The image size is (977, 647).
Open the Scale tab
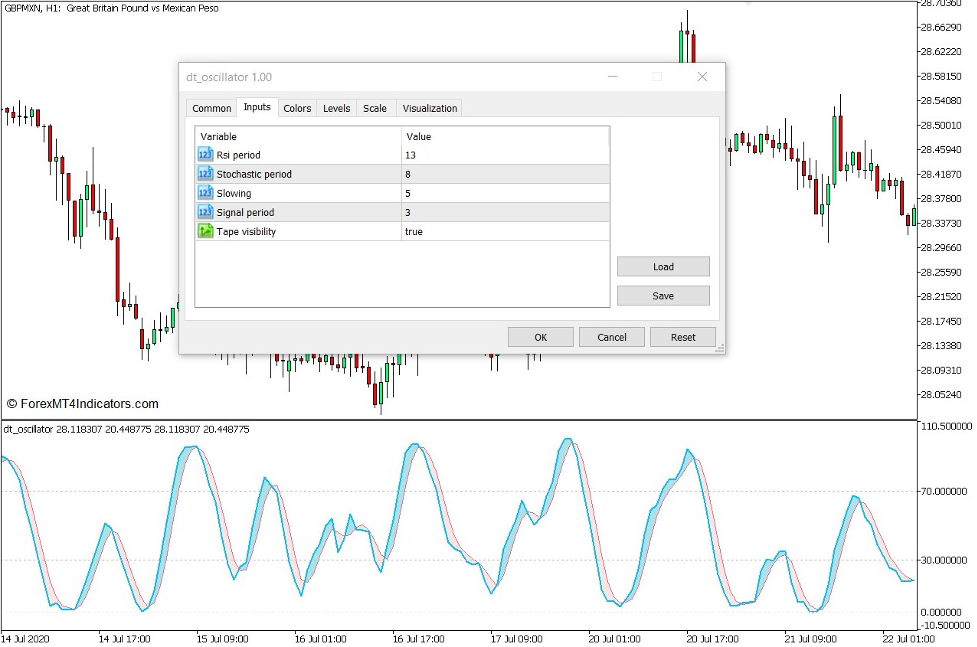(374, 108)
